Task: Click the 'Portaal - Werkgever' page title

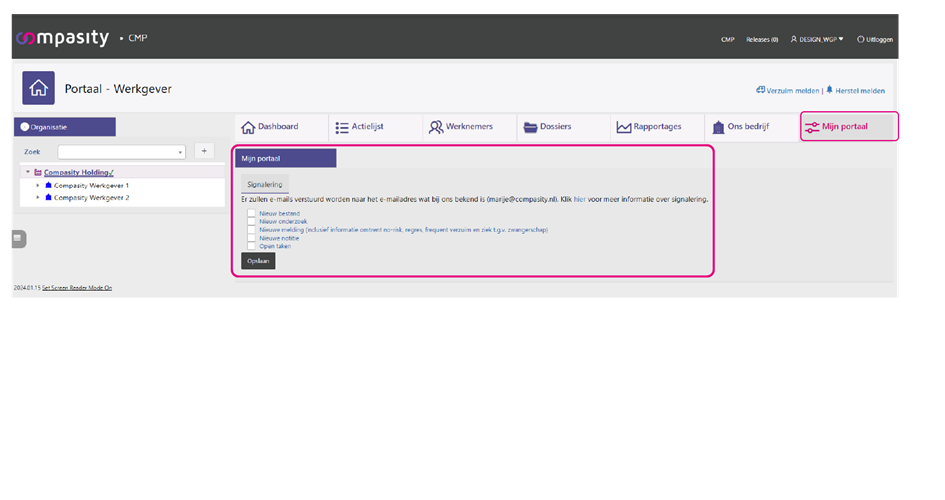Action: point(118,89)
